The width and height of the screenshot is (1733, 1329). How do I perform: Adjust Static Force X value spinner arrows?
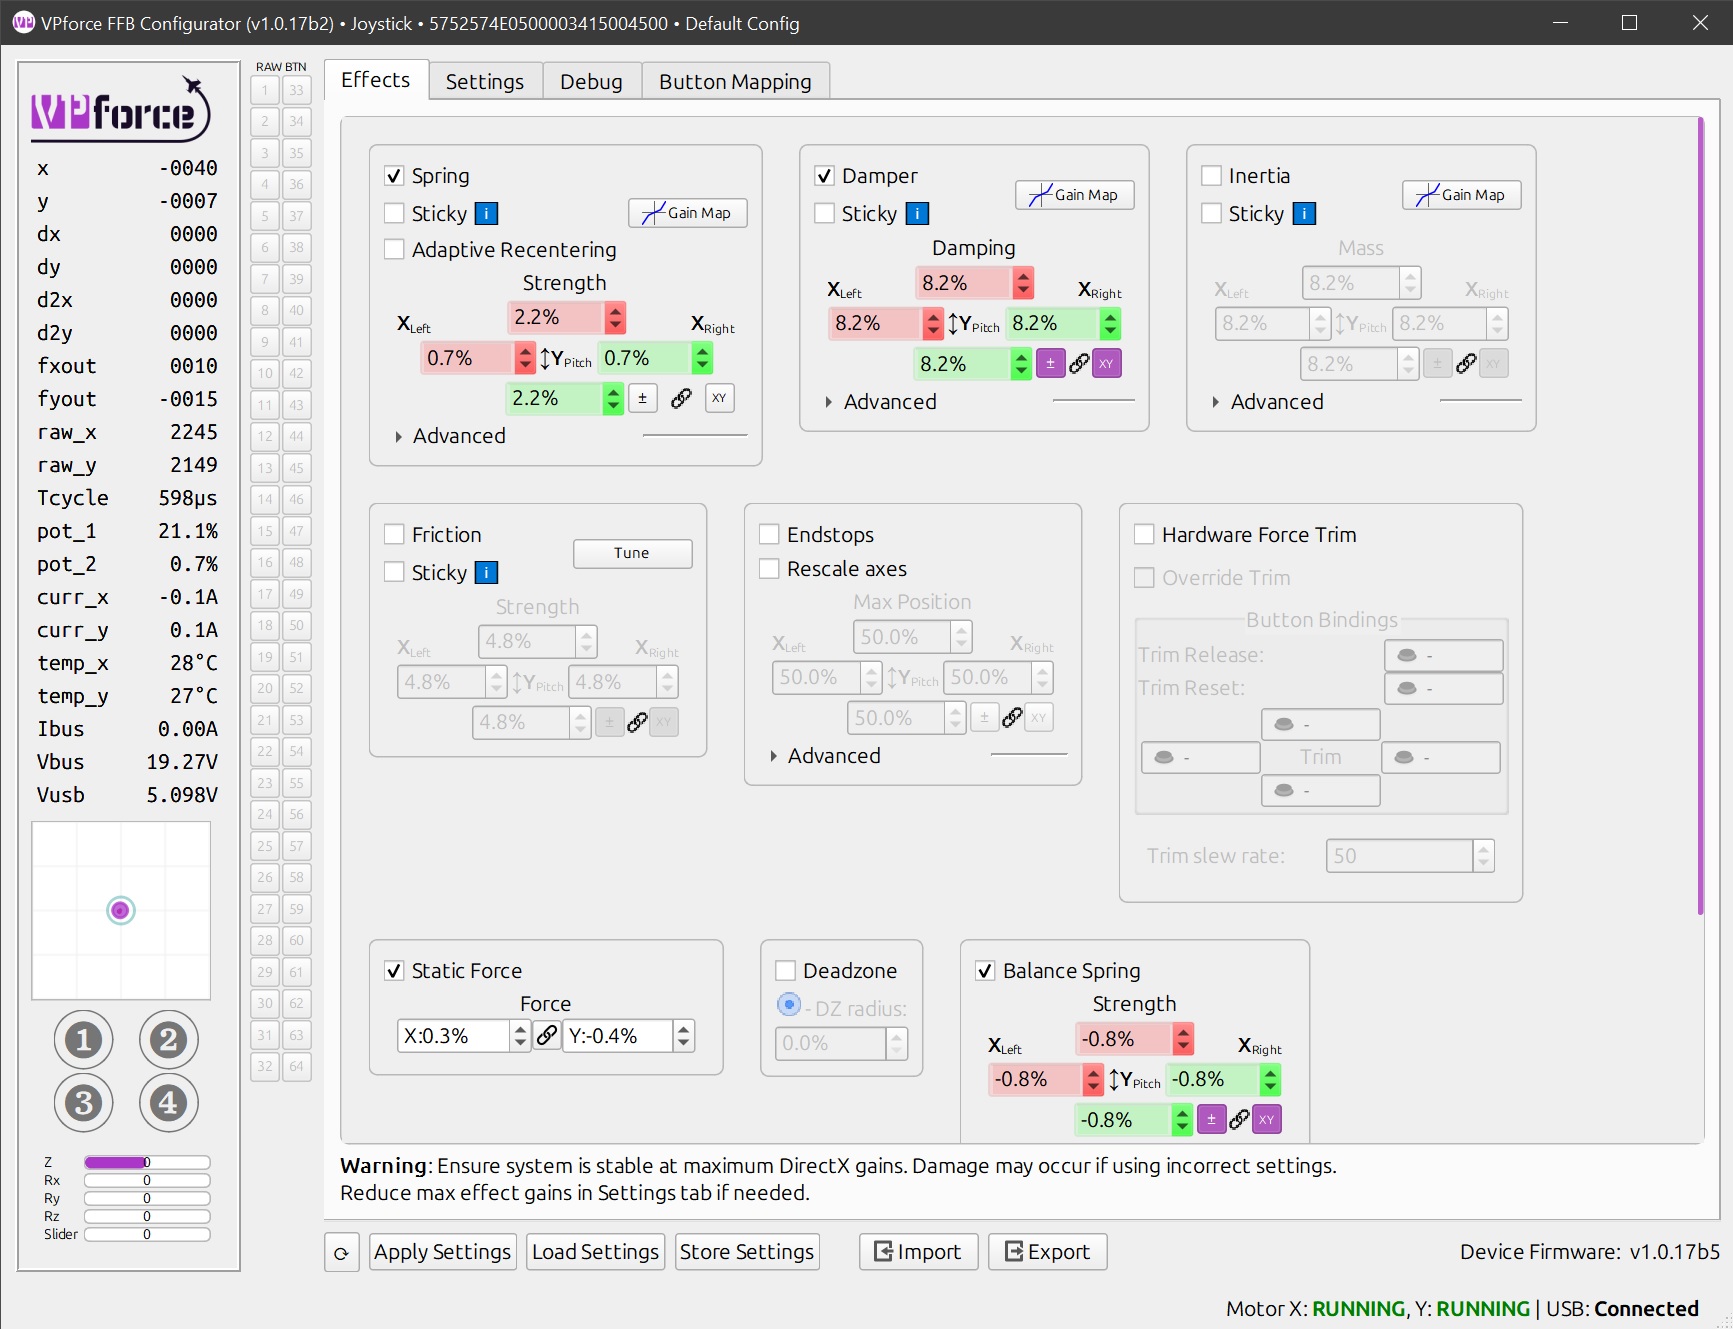[519, 1035]
